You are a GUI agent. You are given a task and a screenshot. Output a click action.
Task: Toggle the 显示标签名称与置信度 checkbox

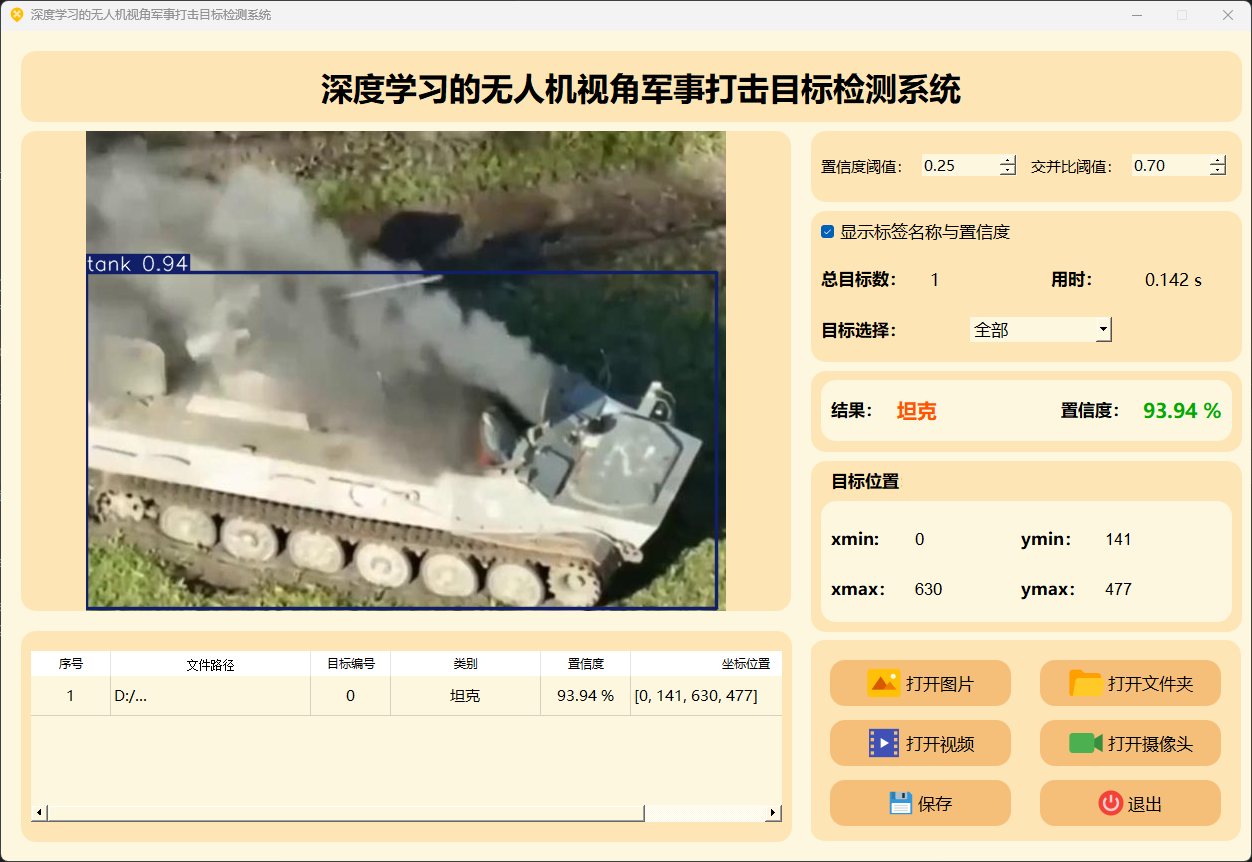pyautogui.click(x=827, y=232)
